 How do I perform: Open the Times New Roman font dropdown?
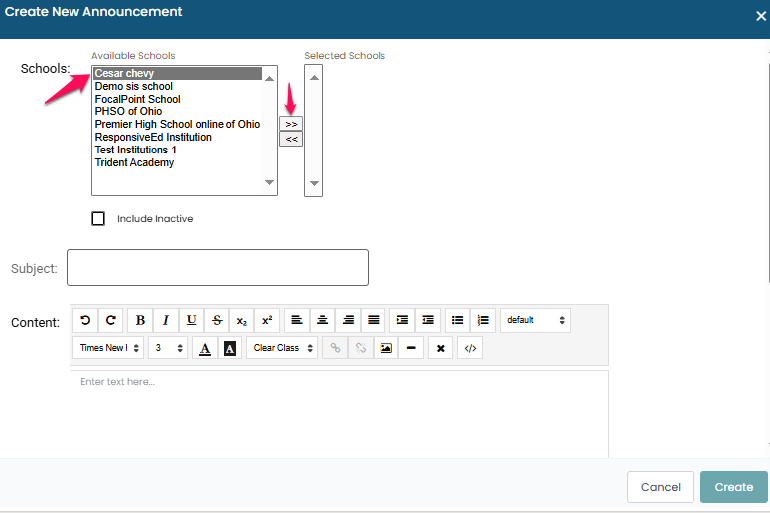point(108,348)
